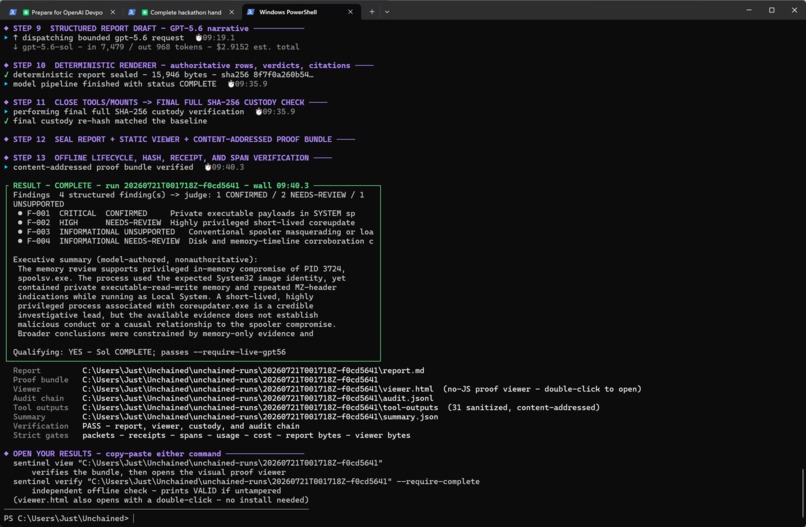Click the Verification PASS line
Screen dimensions: 806x527
[156, 426]
